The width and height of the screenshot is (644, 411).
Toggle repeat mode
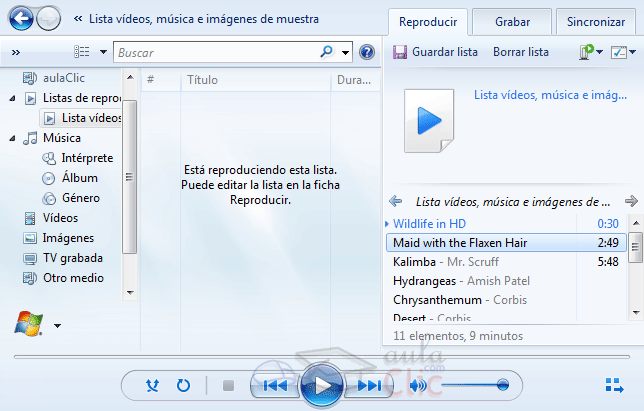click(x=183, y=386)
